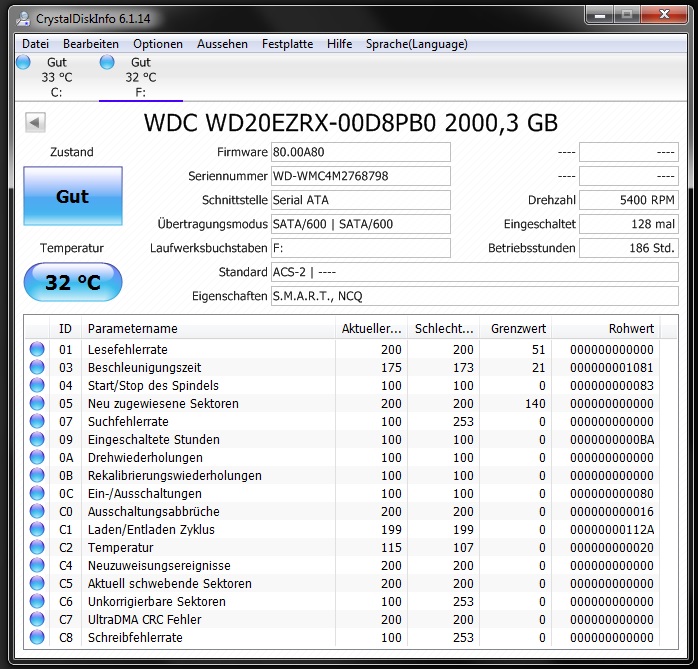The height and width of the screenshot is (669, 698).
Task: Click the 32 °C temperature button
Action: pos(73,282)
